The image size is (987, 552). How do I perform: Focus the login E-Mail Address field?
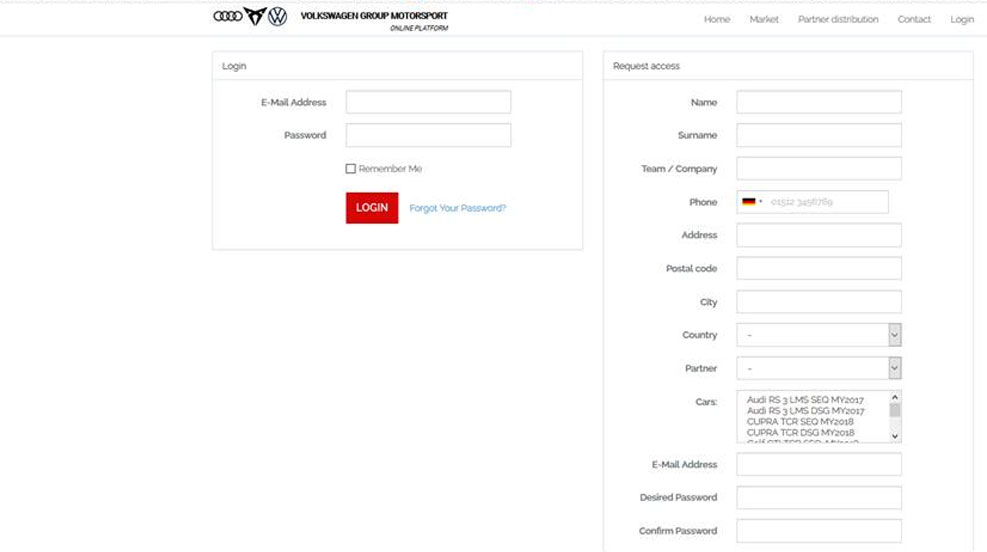coord(428,102)
